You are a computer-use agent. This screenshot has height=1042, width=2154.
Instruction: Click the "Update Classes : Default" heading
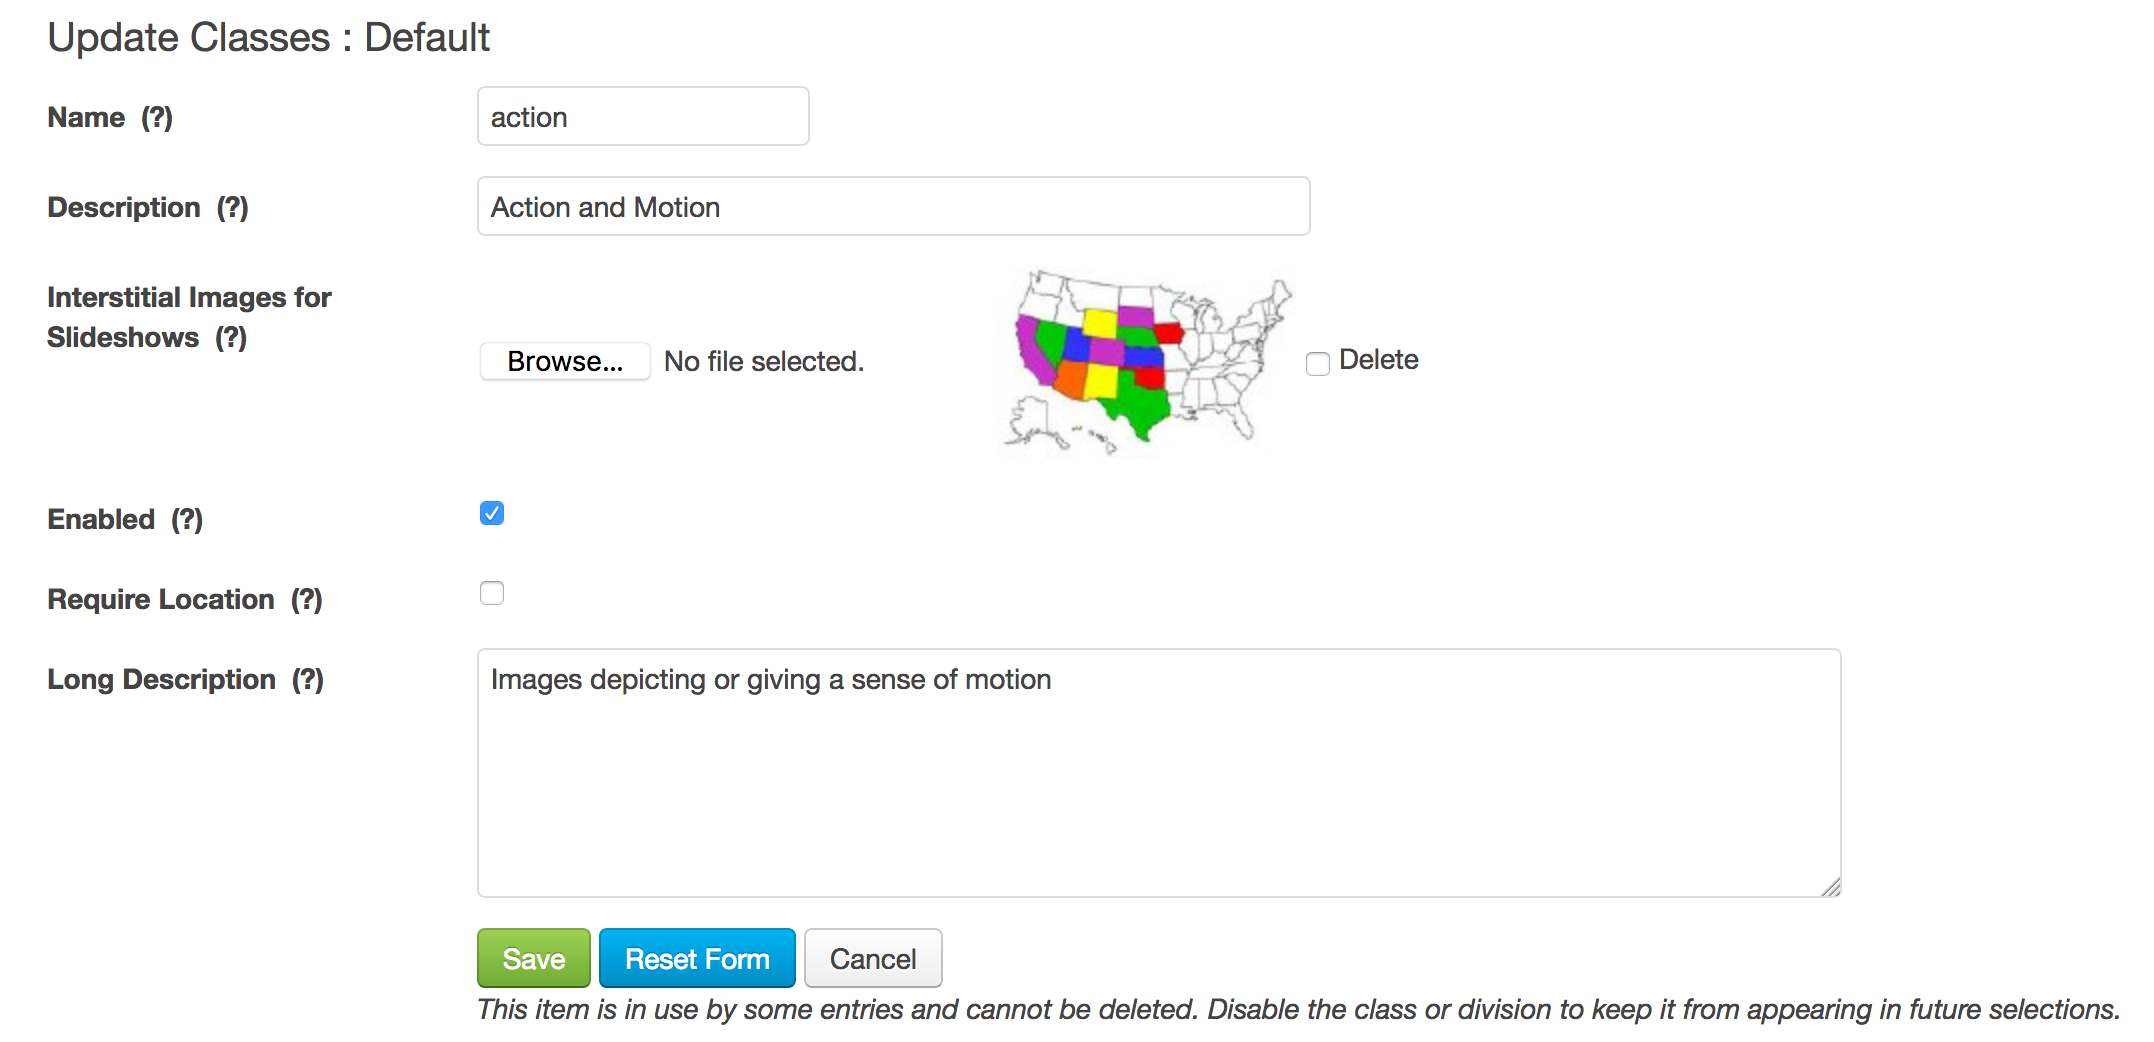click(269, 38)
